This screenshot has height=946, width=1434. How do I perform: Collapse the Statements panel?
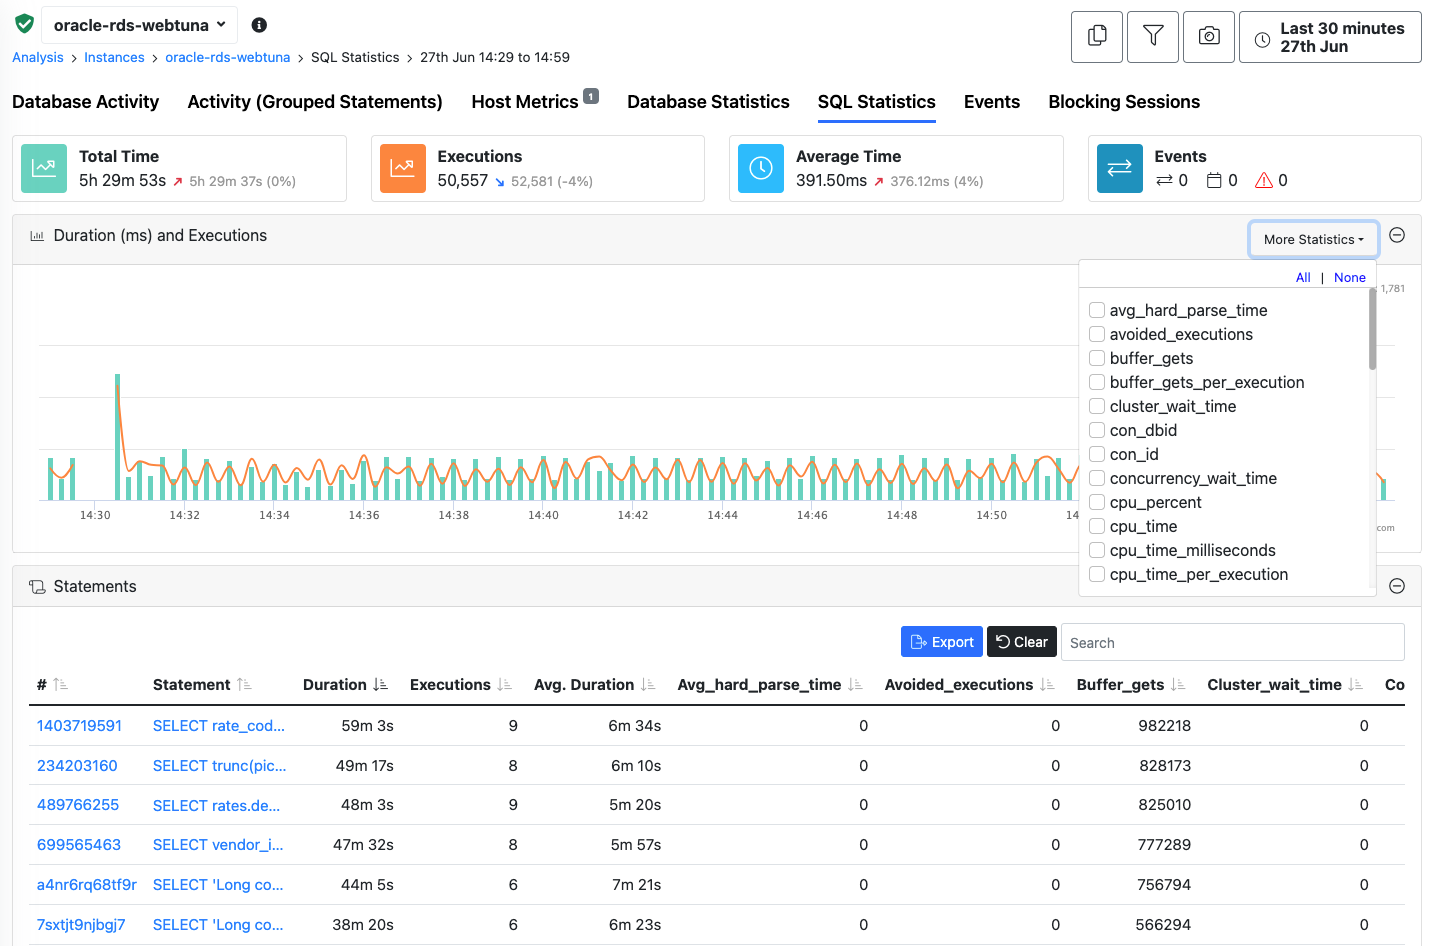(x=1397, y=586)
